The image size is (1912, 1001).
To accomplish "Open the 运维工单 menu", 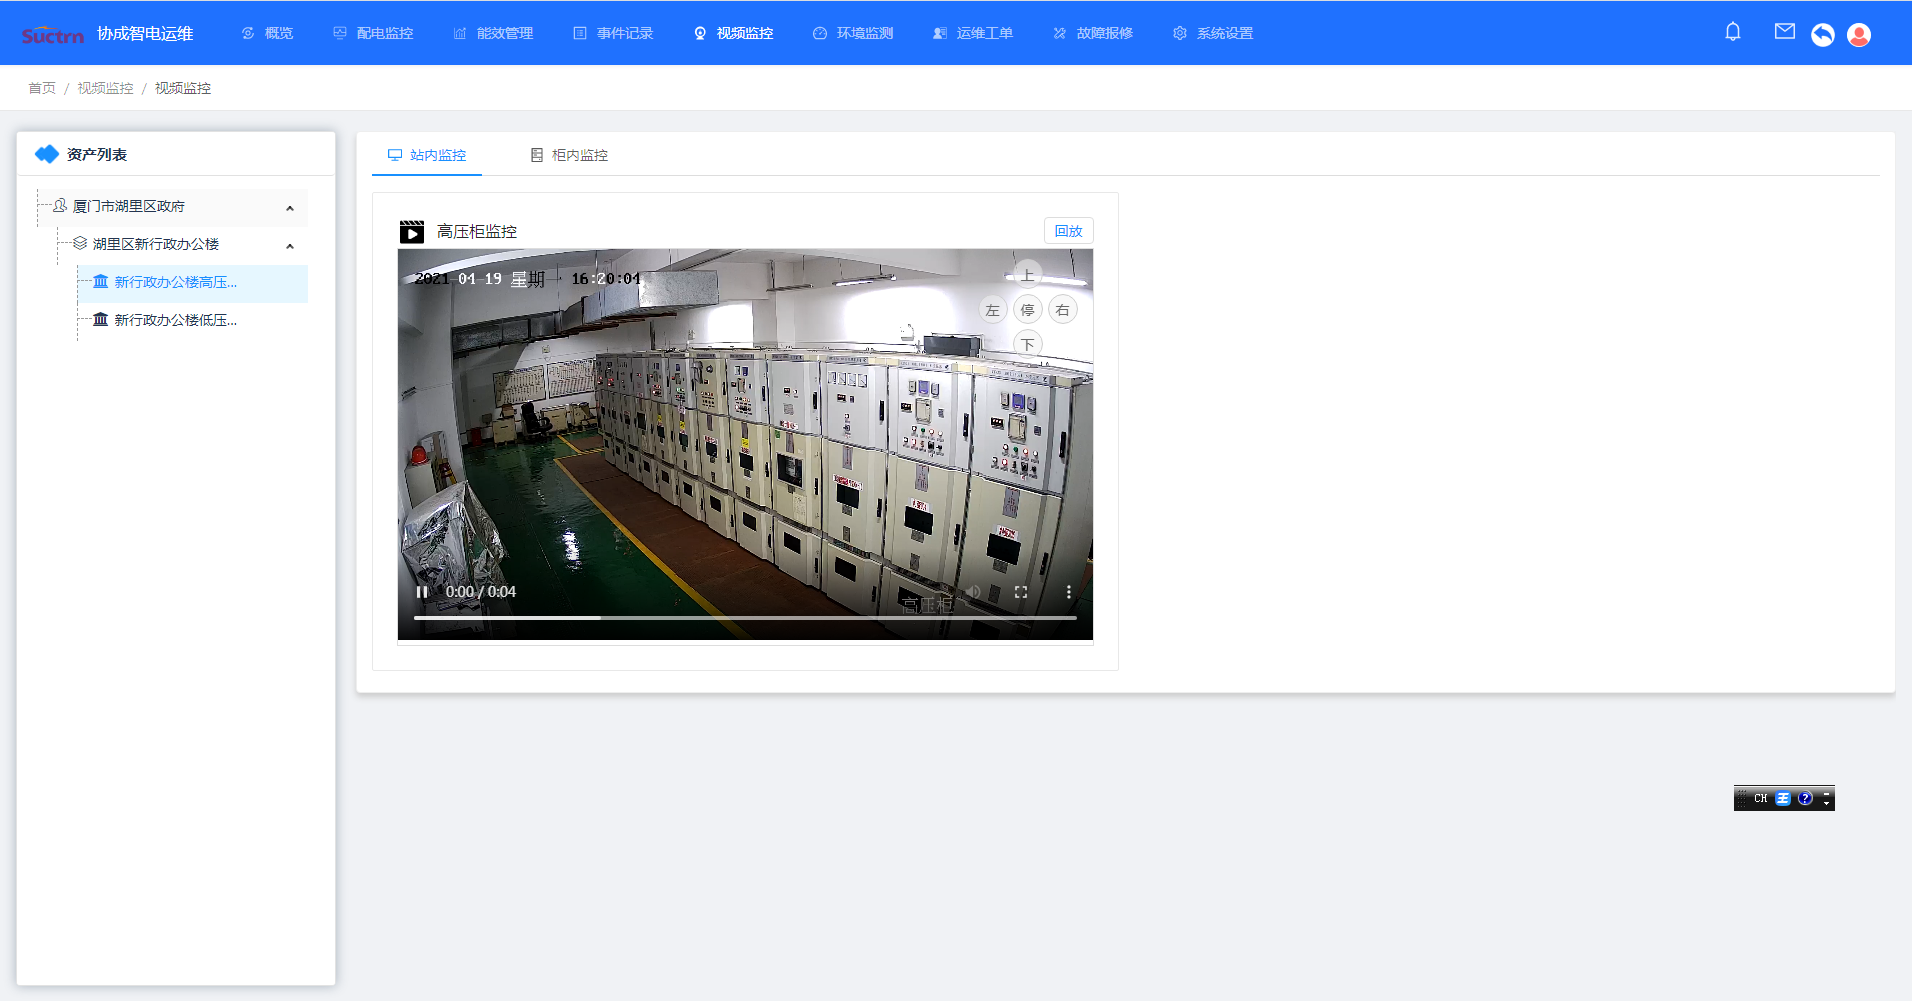I will coord(973,33).
